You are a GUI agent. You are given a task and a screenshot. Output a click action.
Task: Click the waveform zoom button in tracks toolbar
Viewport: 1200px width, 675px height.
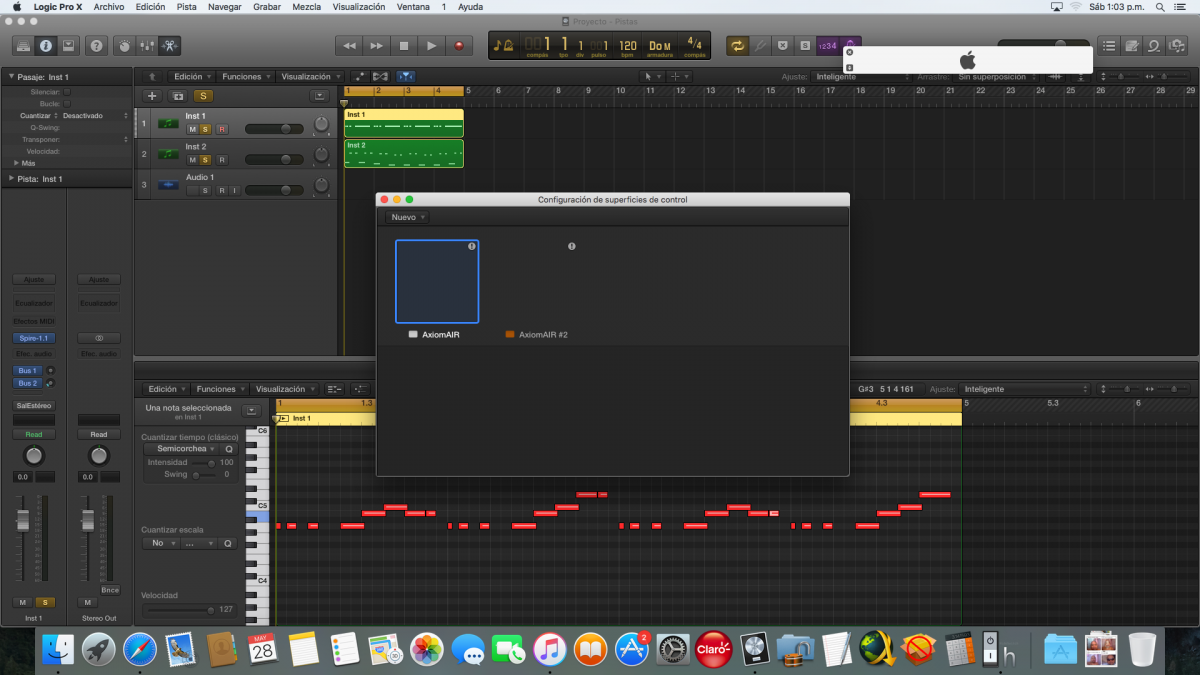click(1056, 76)
